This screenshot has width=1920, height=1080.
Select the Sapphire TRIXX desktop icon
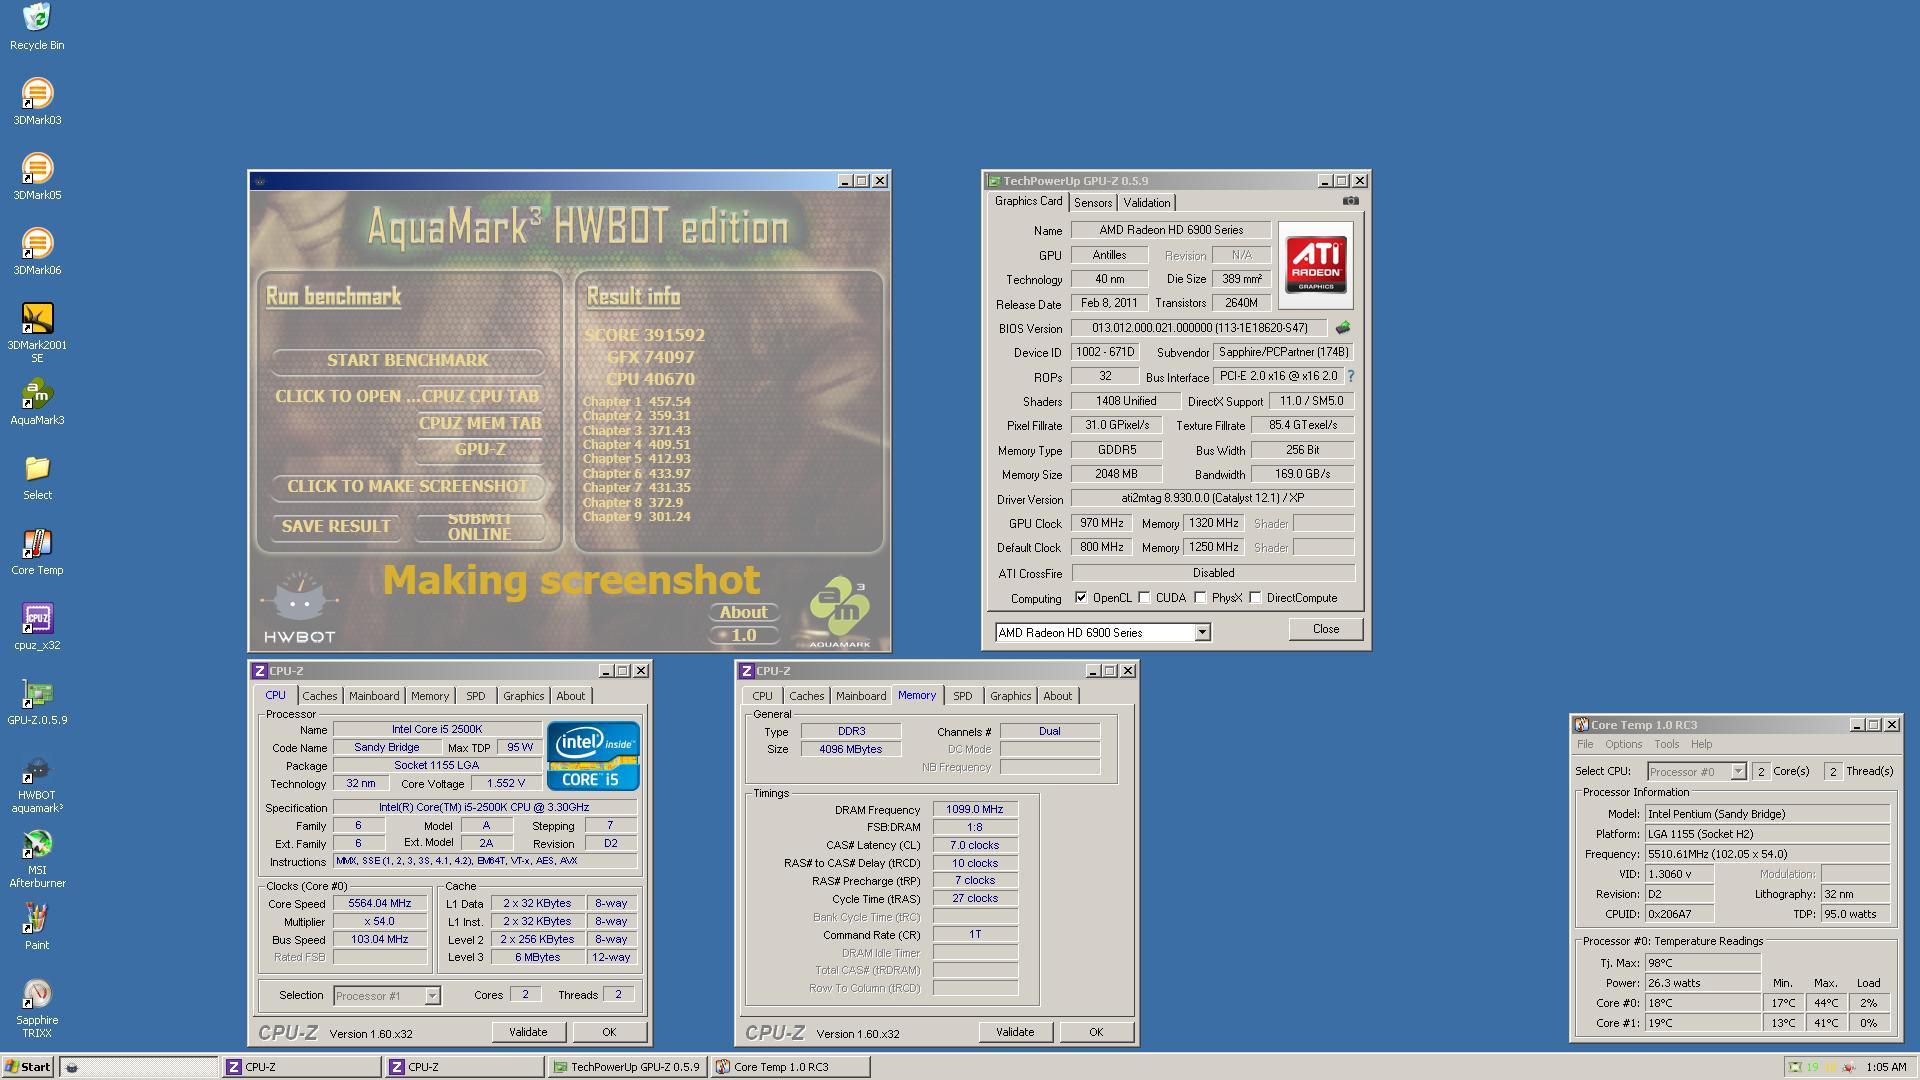(x=37, y=1010)
